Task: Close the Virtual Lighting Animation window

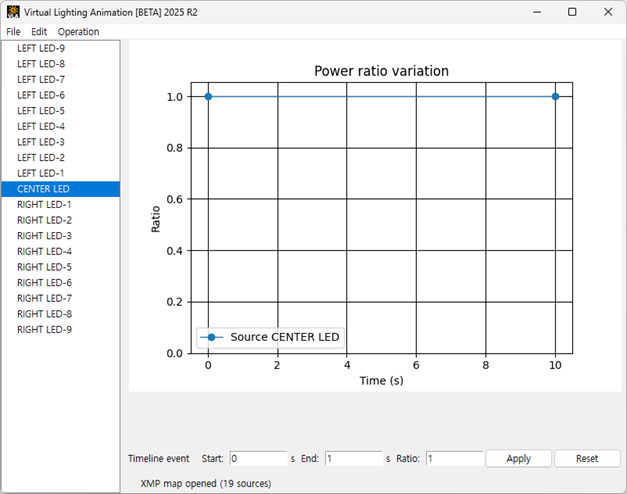Action: 608,12
